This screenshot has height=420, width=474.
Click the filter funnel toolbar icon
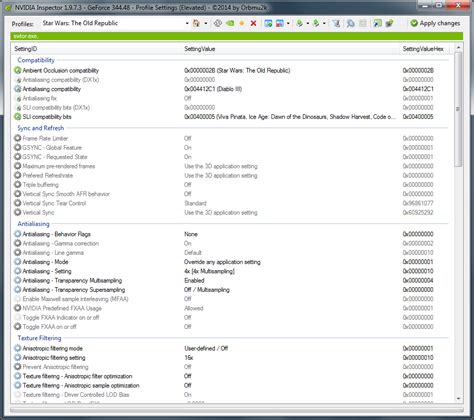(x=337, y=23)
